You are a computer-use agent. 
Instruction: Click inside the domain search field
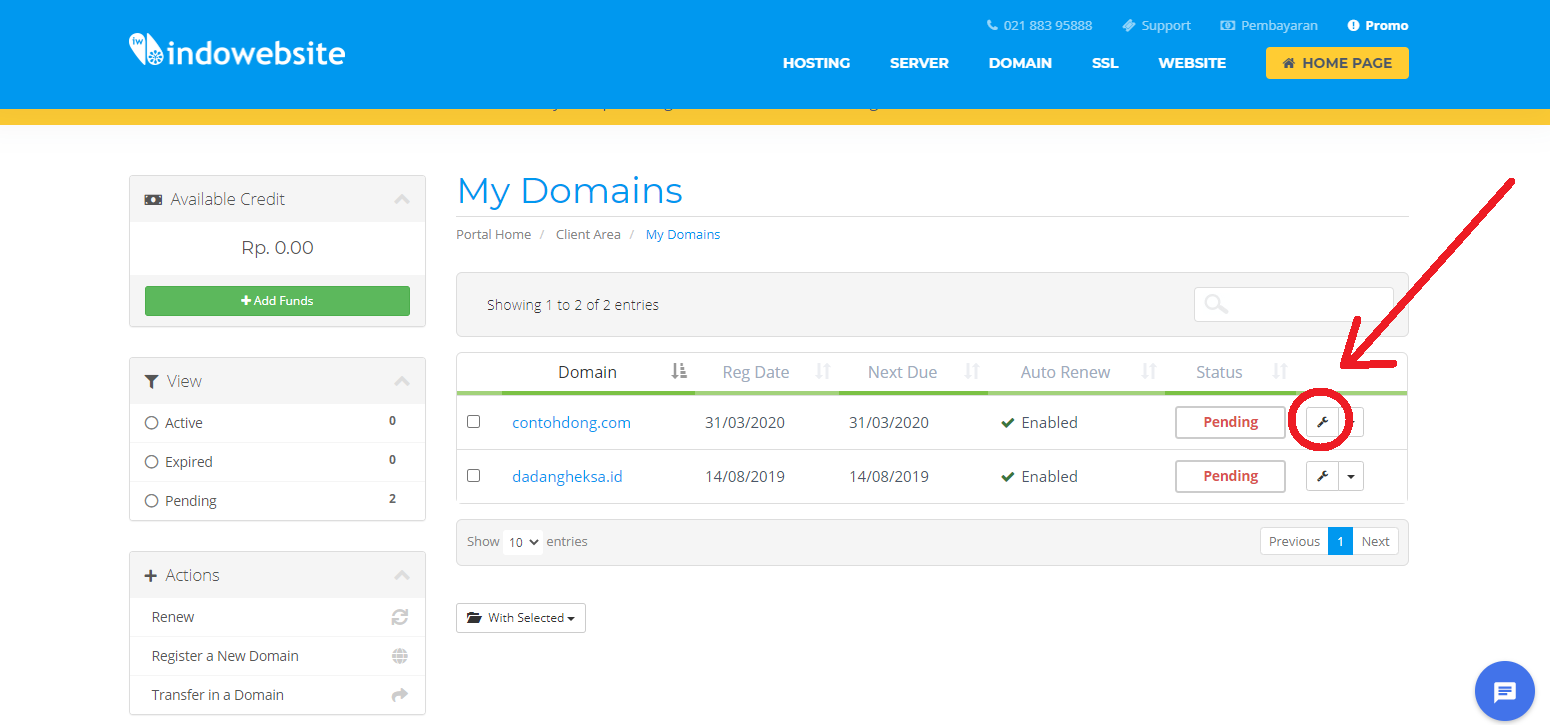pyautogui.click(x=1293, y=304)
